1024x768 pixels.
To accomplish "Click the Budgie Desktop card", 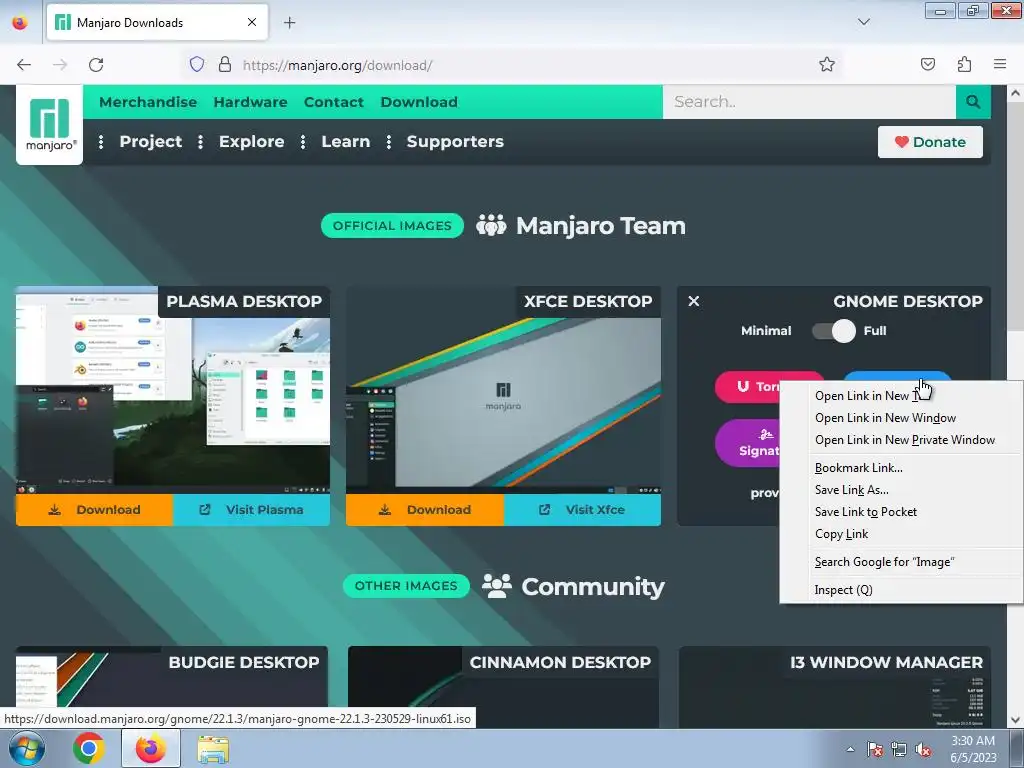I will click(x=172, y=688).
